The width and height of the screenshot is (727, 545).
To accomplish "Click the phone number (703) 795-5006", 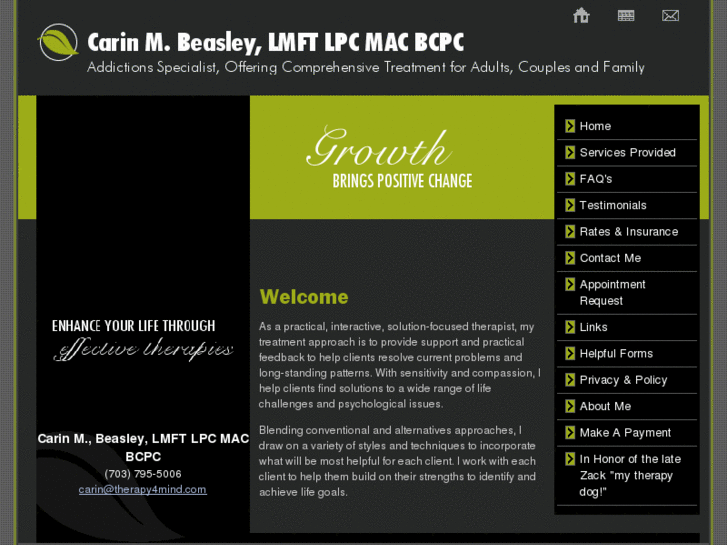I will click(x=143, y=474).
